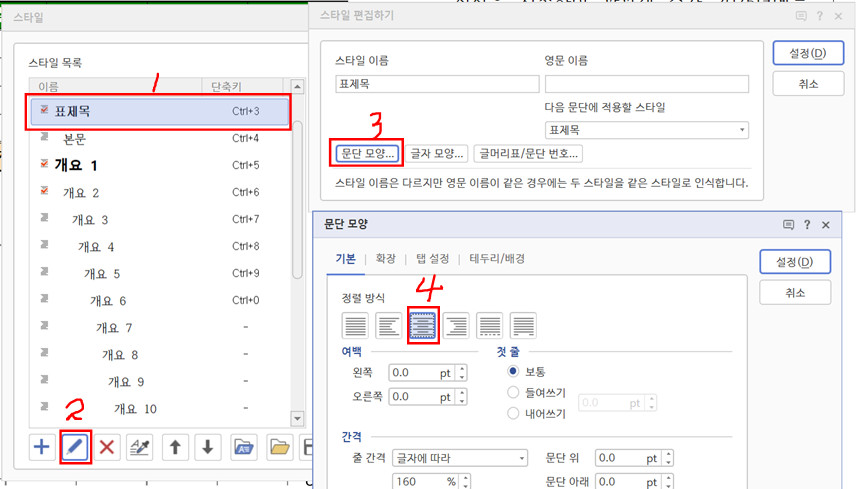The width and height of the screenshot is (859, 489).
Task: Select the 보통 first-line radio button
Action: (x=514, y=371)
